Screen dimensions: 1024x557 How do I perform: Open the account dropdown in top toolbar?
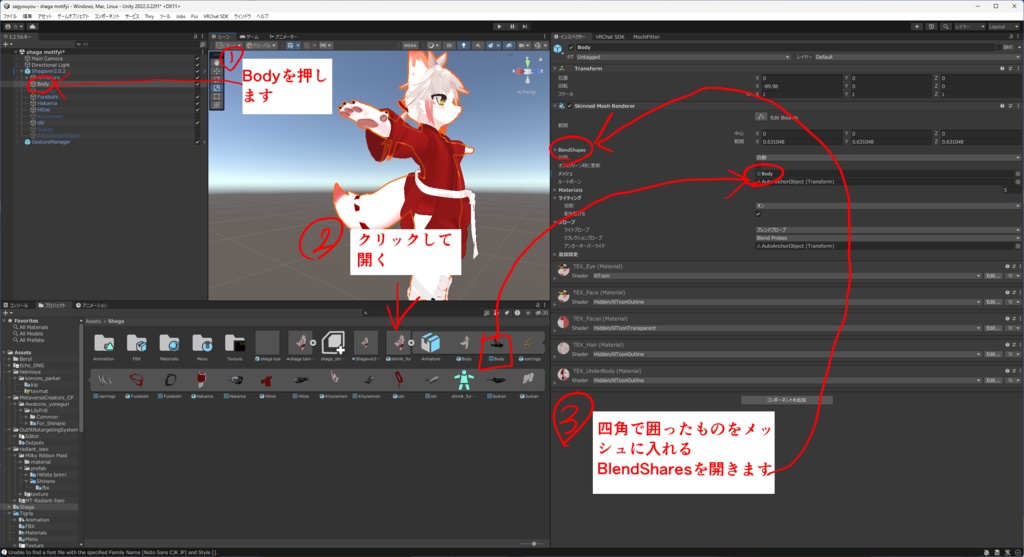pyautogui.click(x=12, y=27)
